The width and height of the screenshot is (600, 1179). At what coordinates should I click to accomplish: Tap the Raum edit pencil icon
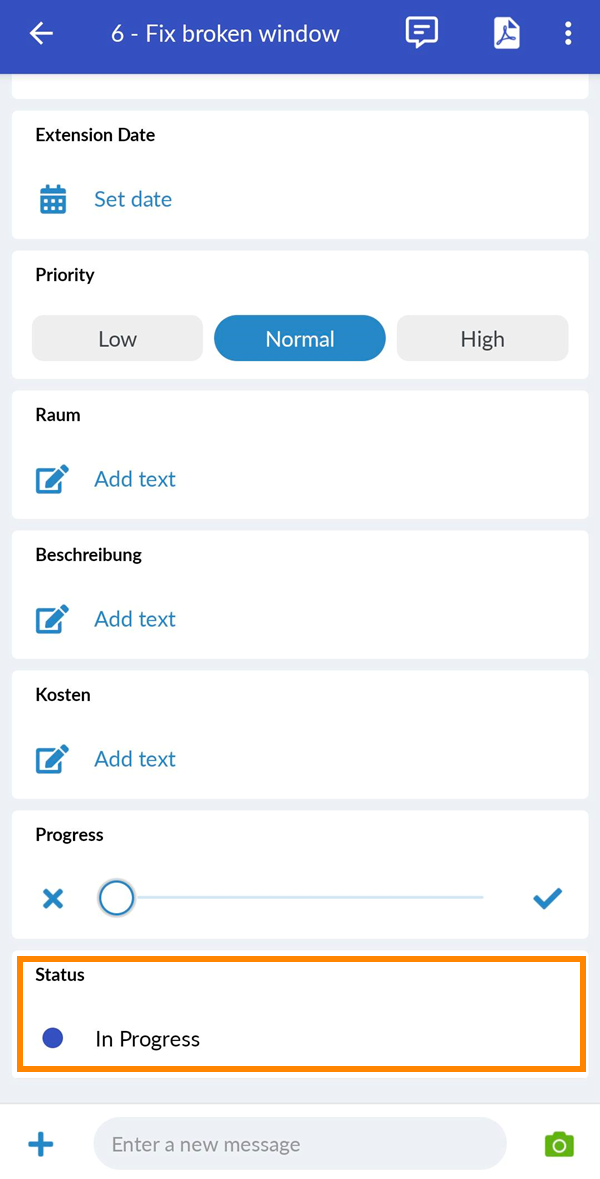(x=53, y=479)
